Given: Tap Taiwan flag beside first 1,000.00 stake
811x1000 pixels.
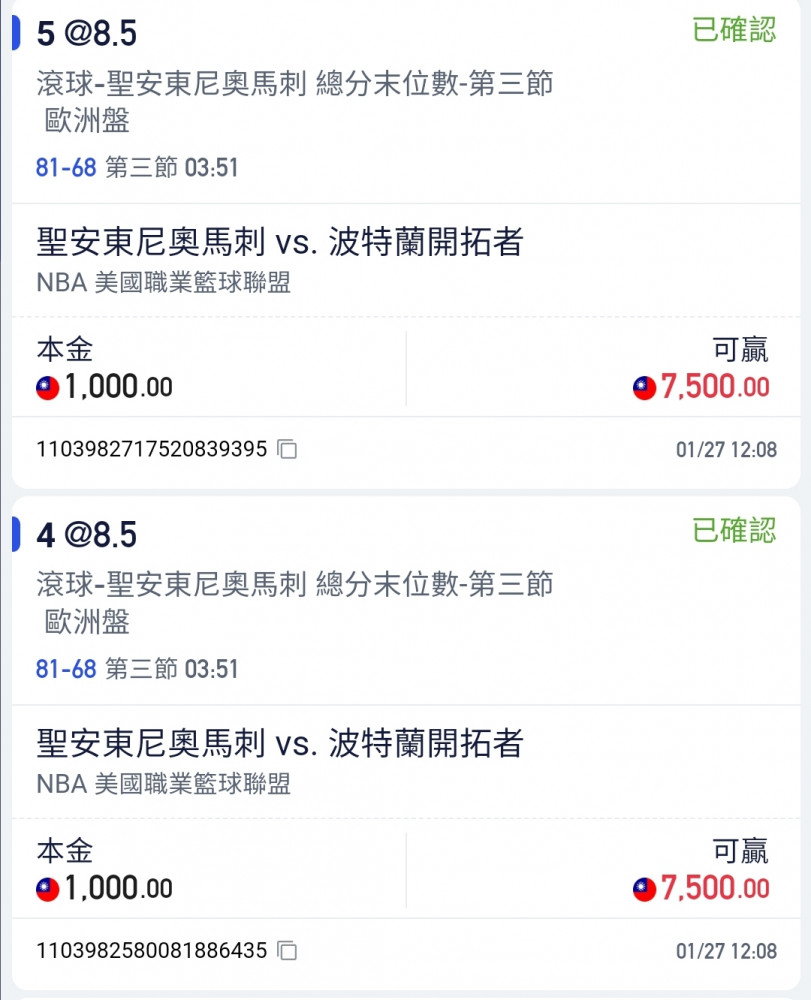Looking at the screenshot, I should [x=48, y=388].
